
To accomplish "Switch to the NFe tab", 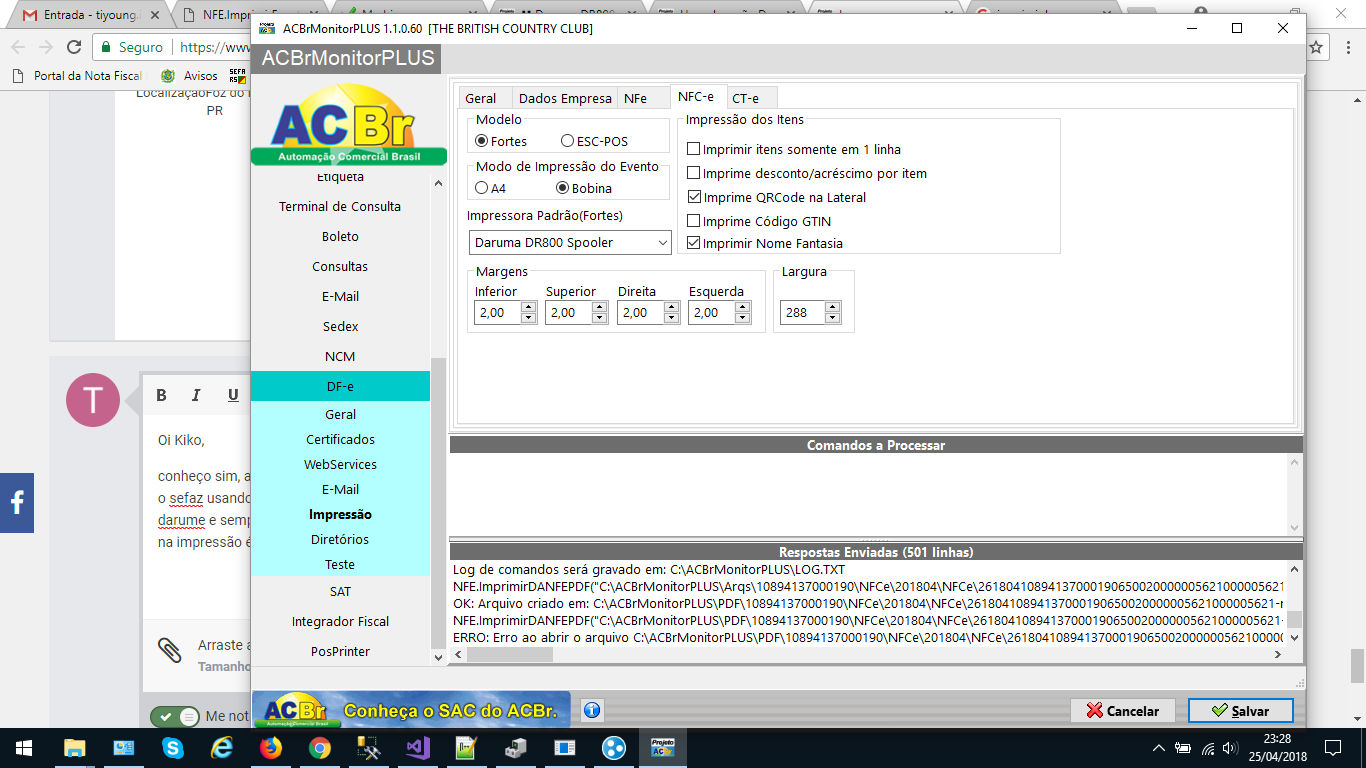I will tap(636, 98).
